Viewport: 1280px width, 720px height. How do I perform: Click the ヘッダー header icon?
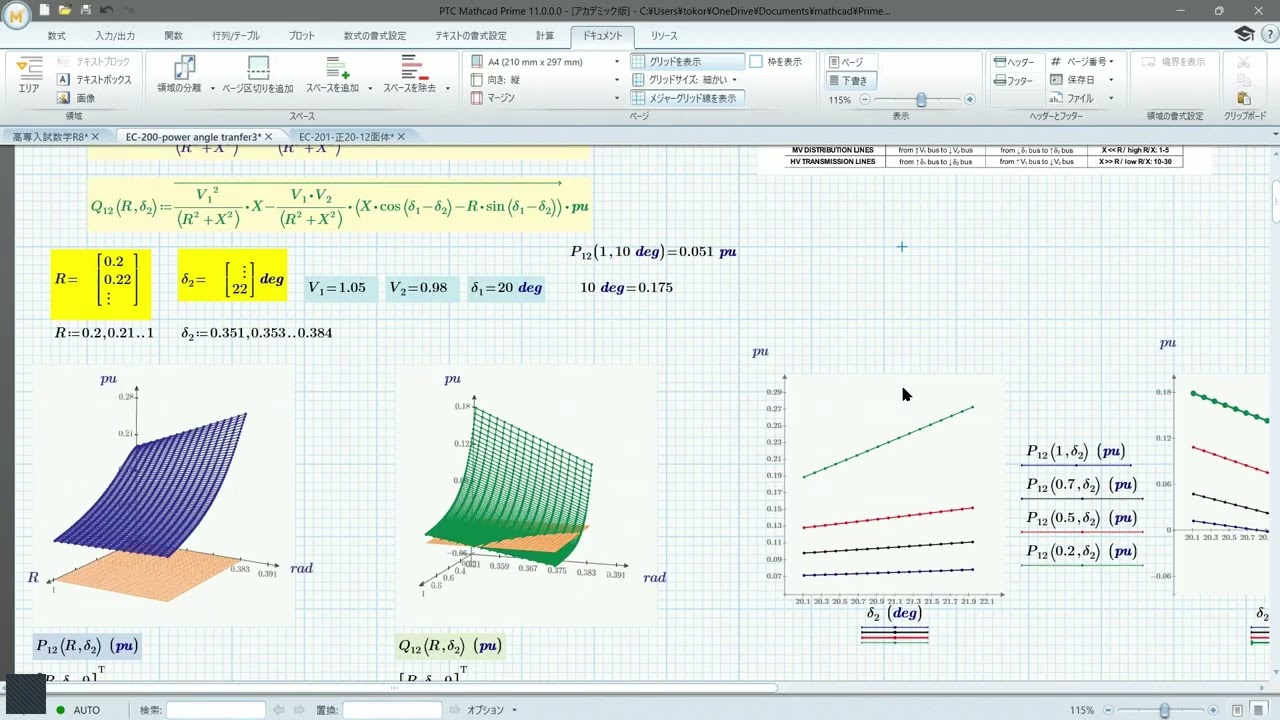1014,62
